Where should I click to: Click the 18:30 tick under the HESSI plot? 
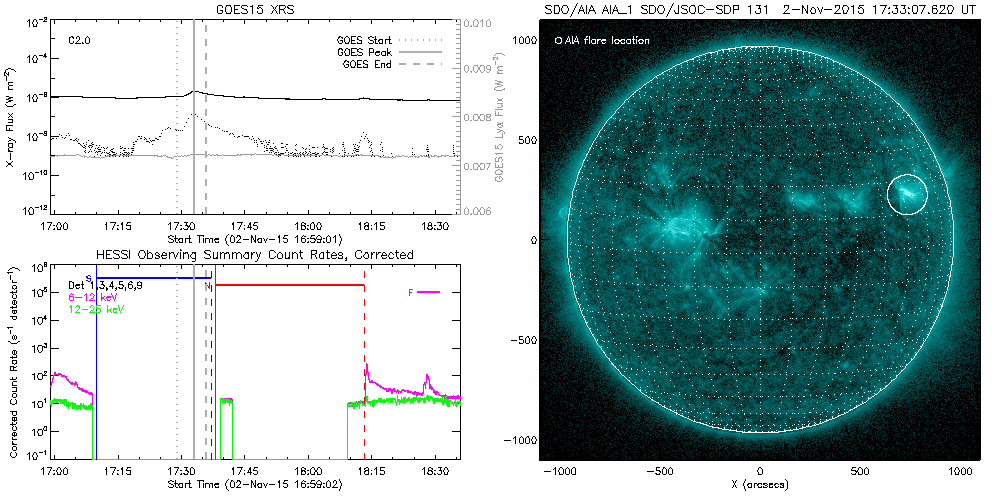[434, 472]
